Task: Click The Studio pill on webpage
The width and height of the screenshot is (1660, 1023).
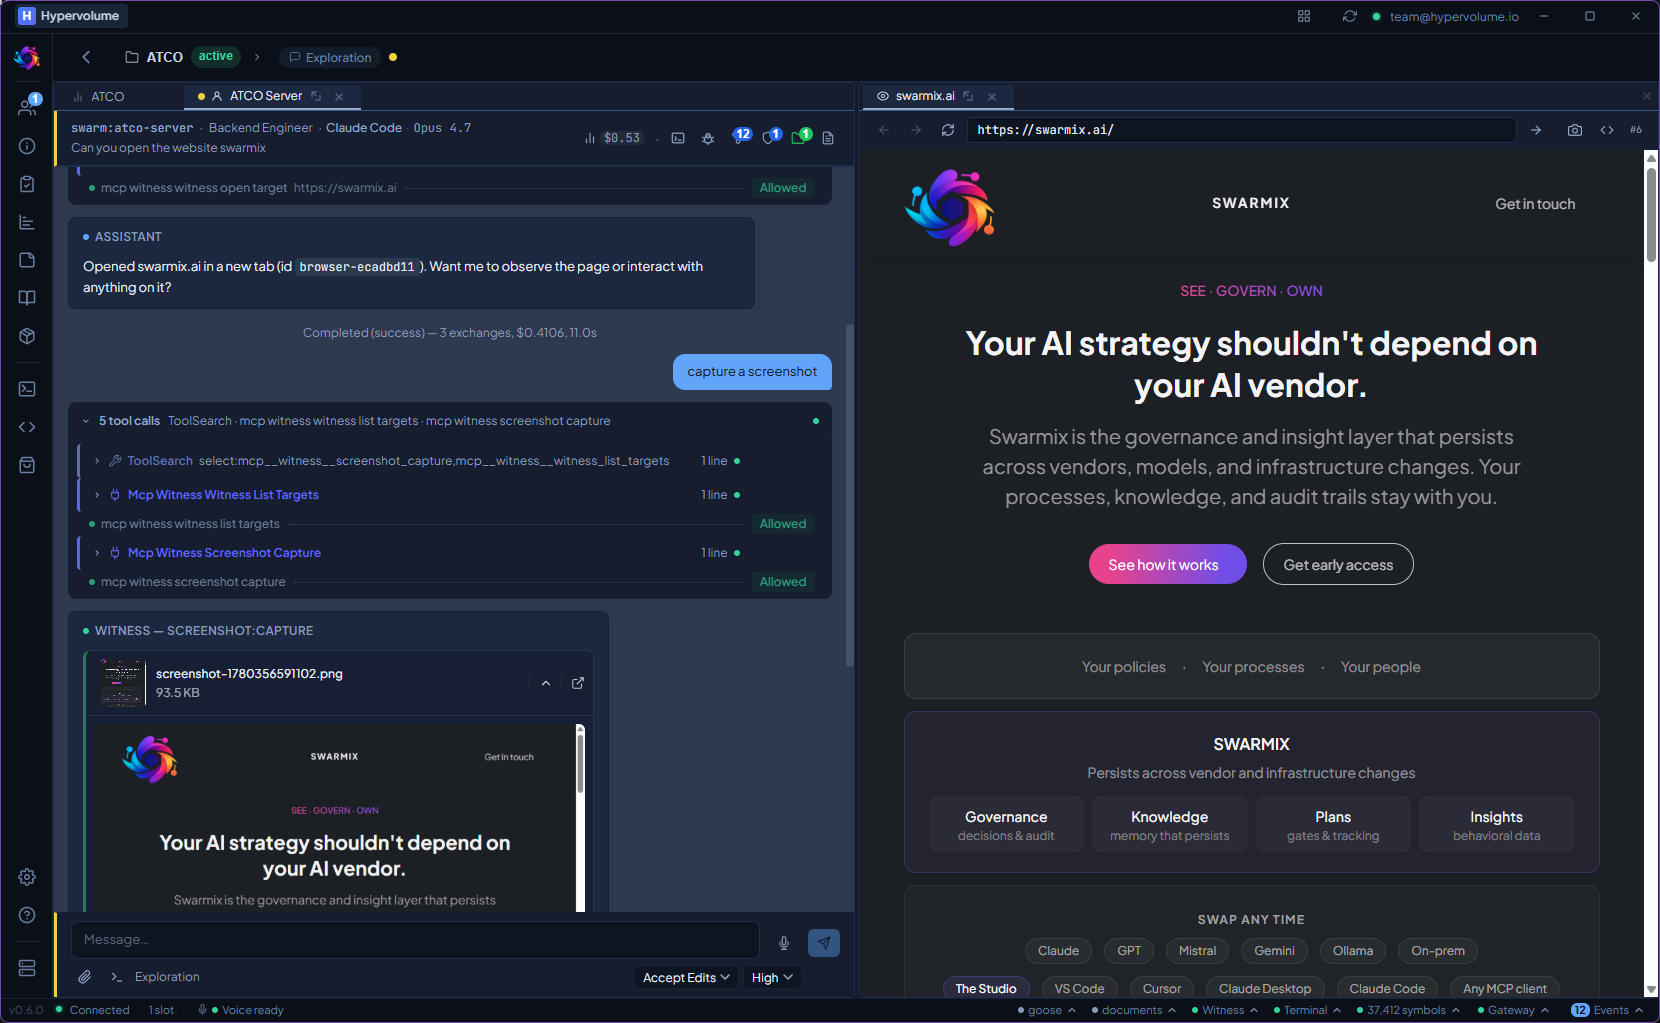Action: (x=985, y=988)
